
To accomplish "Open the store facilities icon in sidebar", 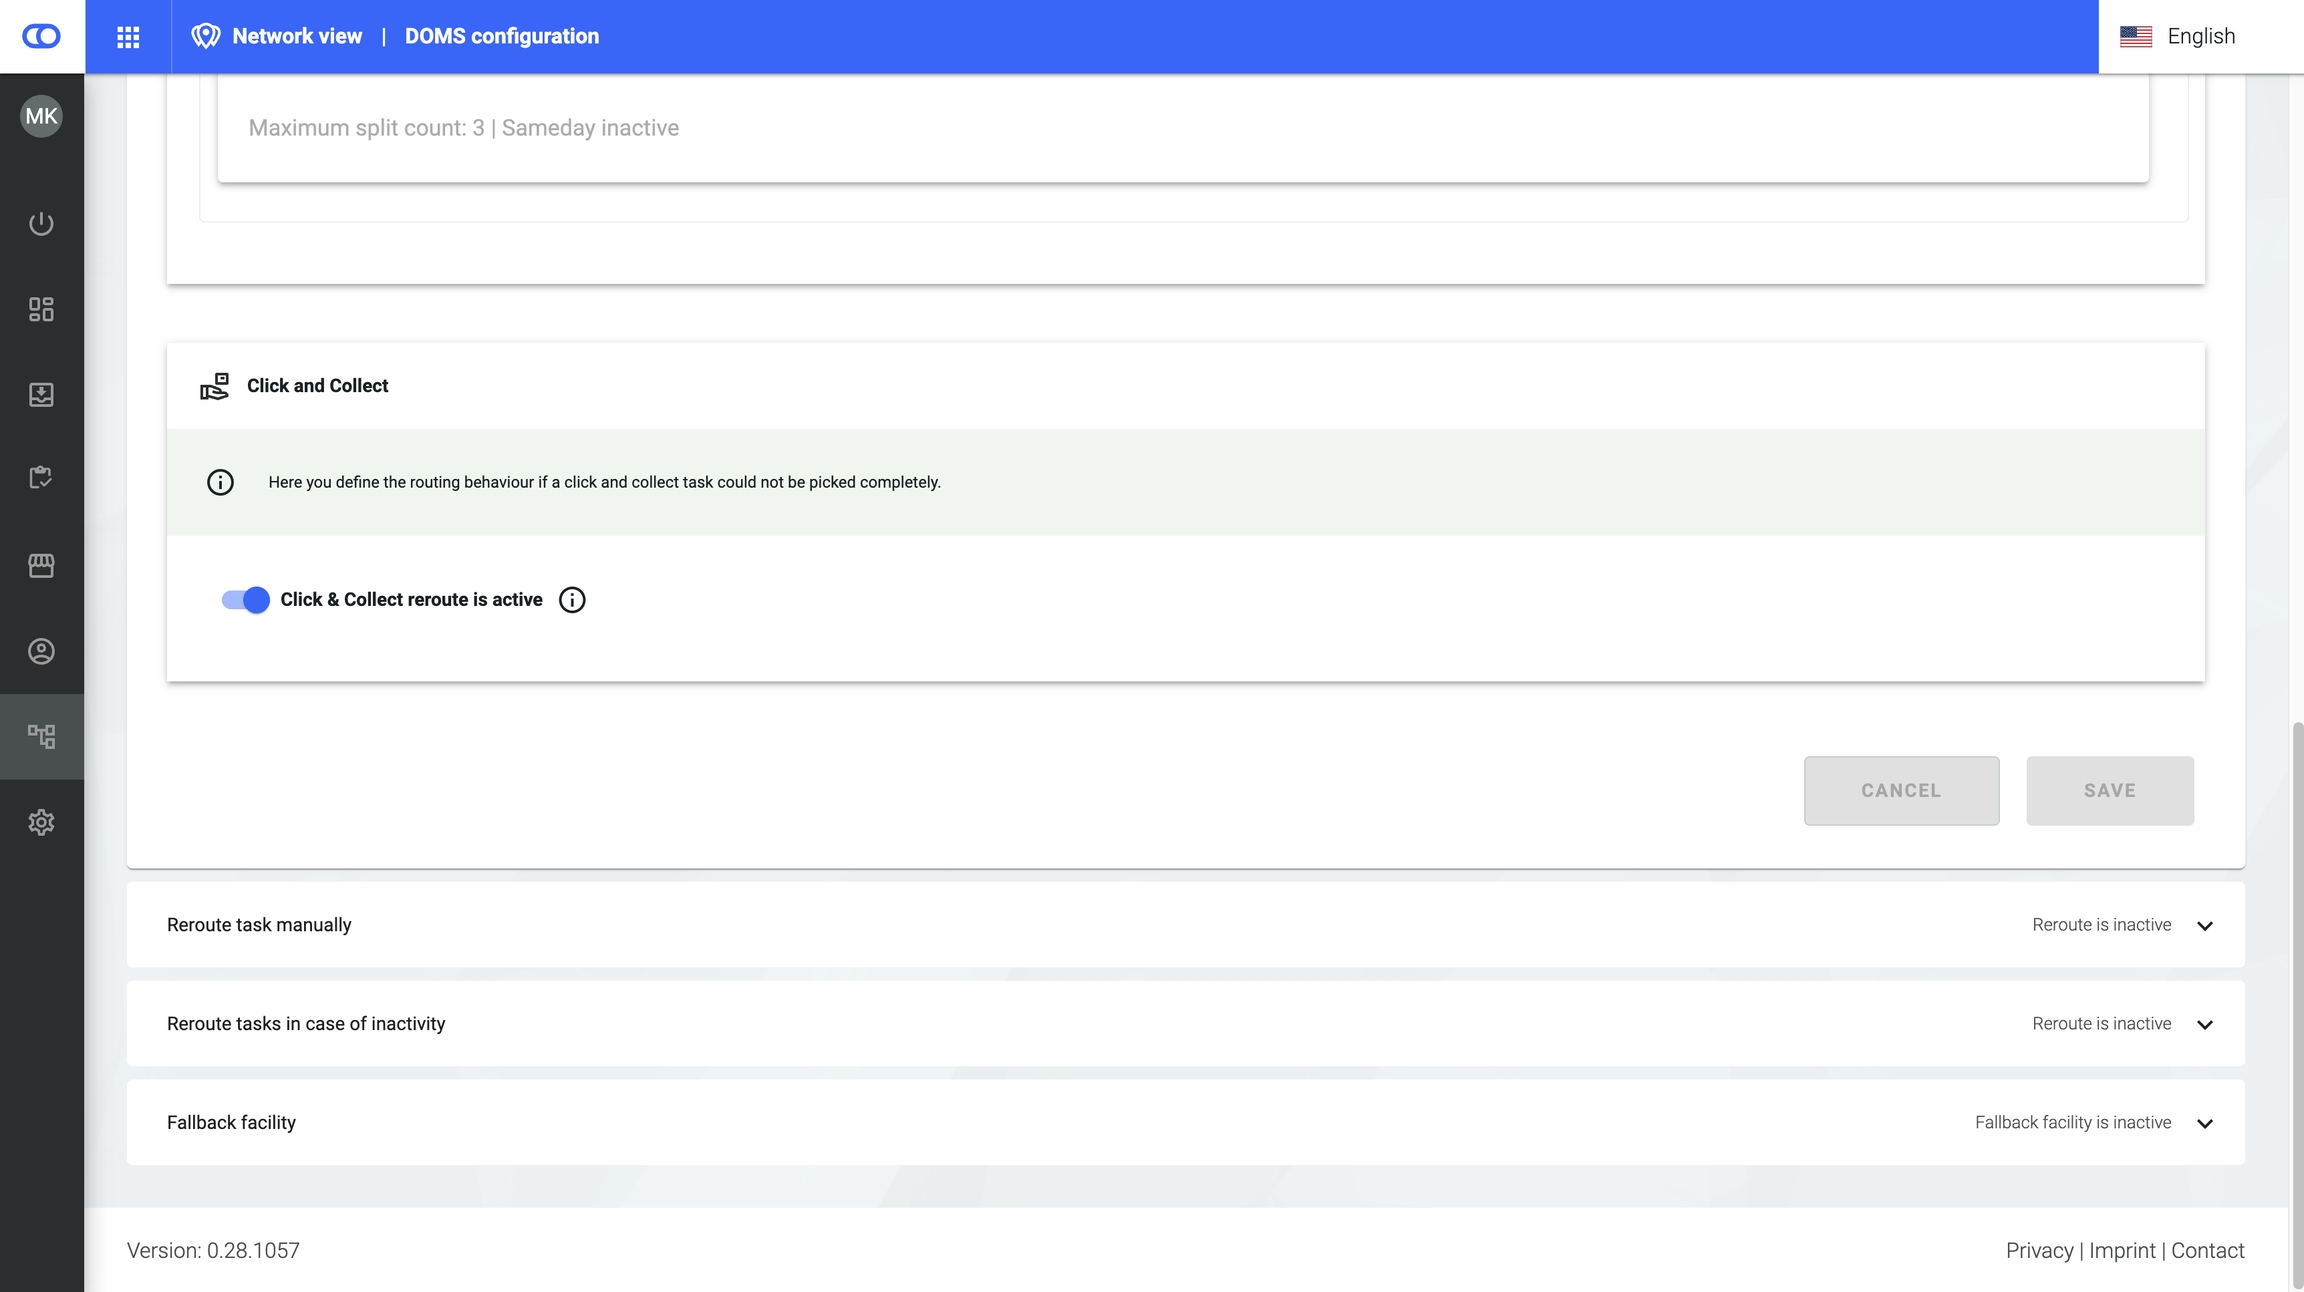I will [x=41, y=565].
